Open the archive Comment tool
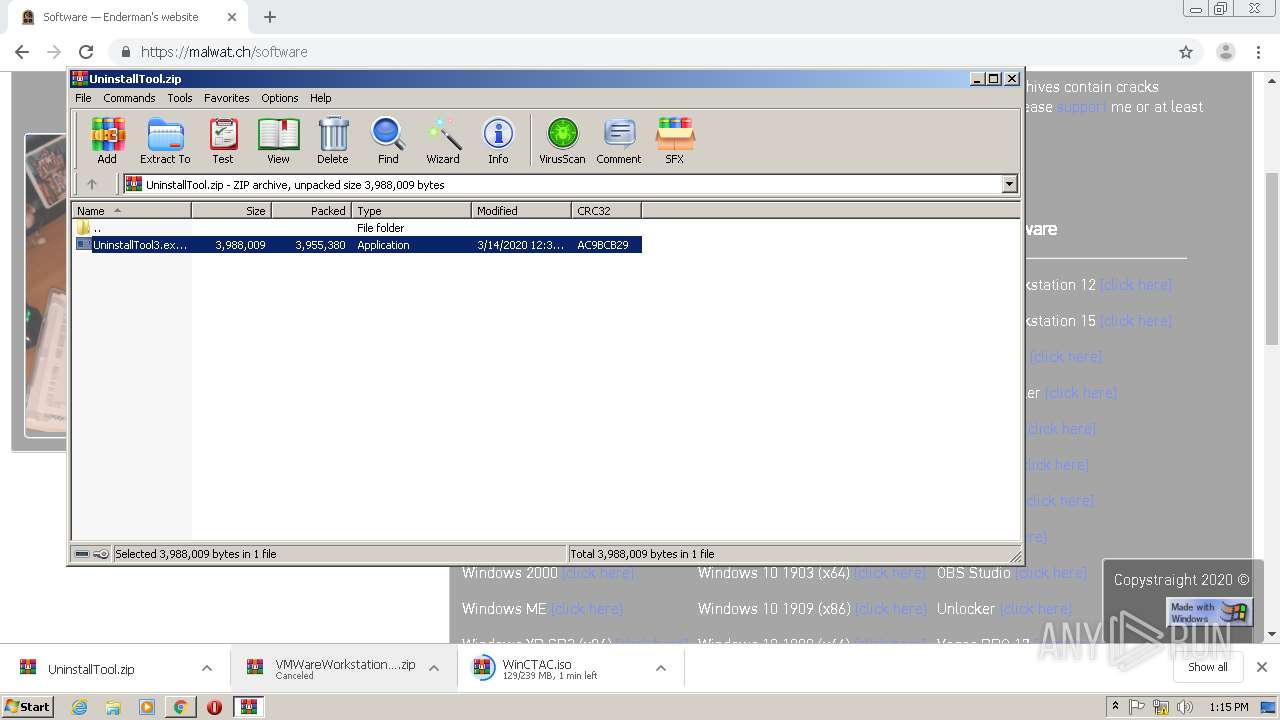The width and height of the screenshot is (1280, 720). tap(619, 140)
